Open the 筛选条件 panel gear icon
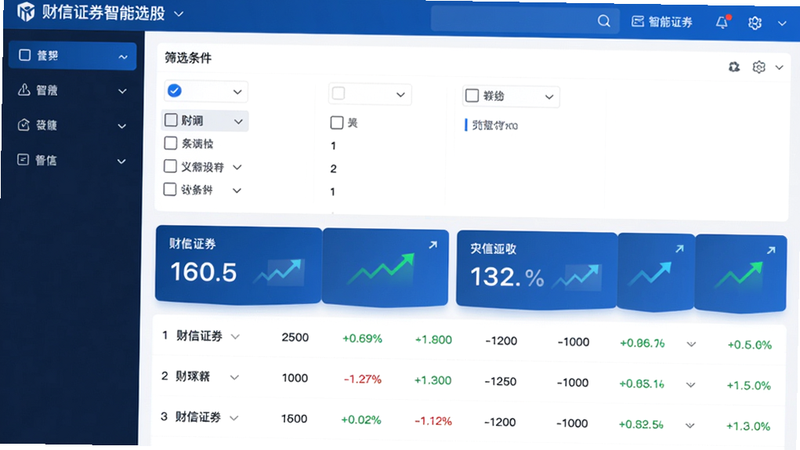The image size is (800, 450). tap(759, 67)
